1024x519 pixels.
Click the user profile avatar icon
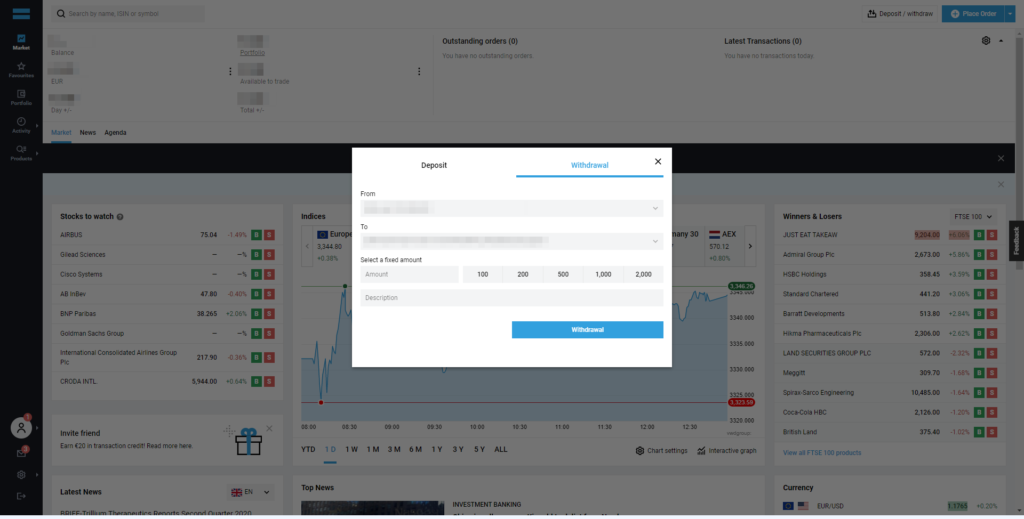(21, 427)
